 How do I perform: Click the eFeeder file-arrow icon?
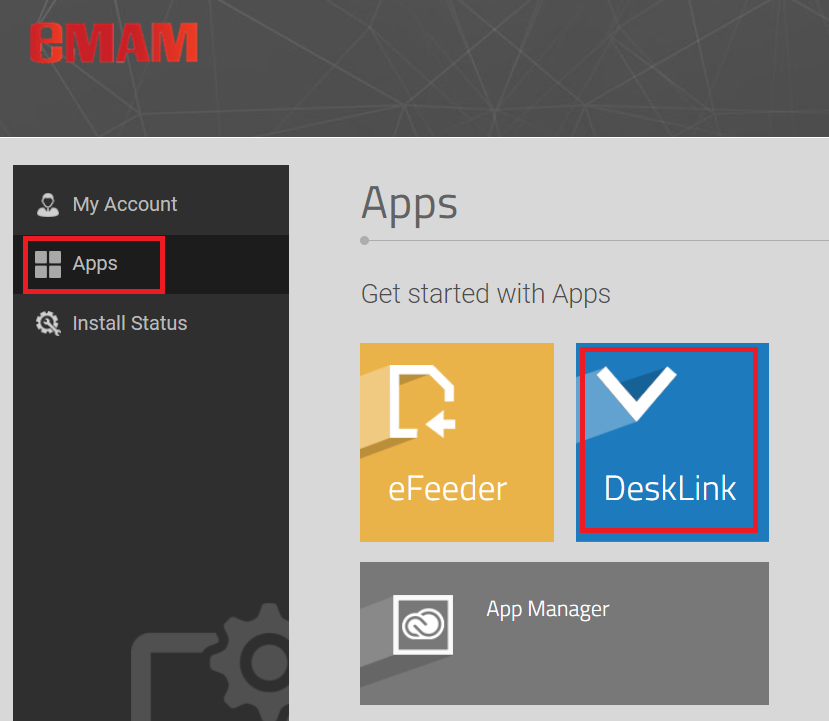[x=422, y=402]
